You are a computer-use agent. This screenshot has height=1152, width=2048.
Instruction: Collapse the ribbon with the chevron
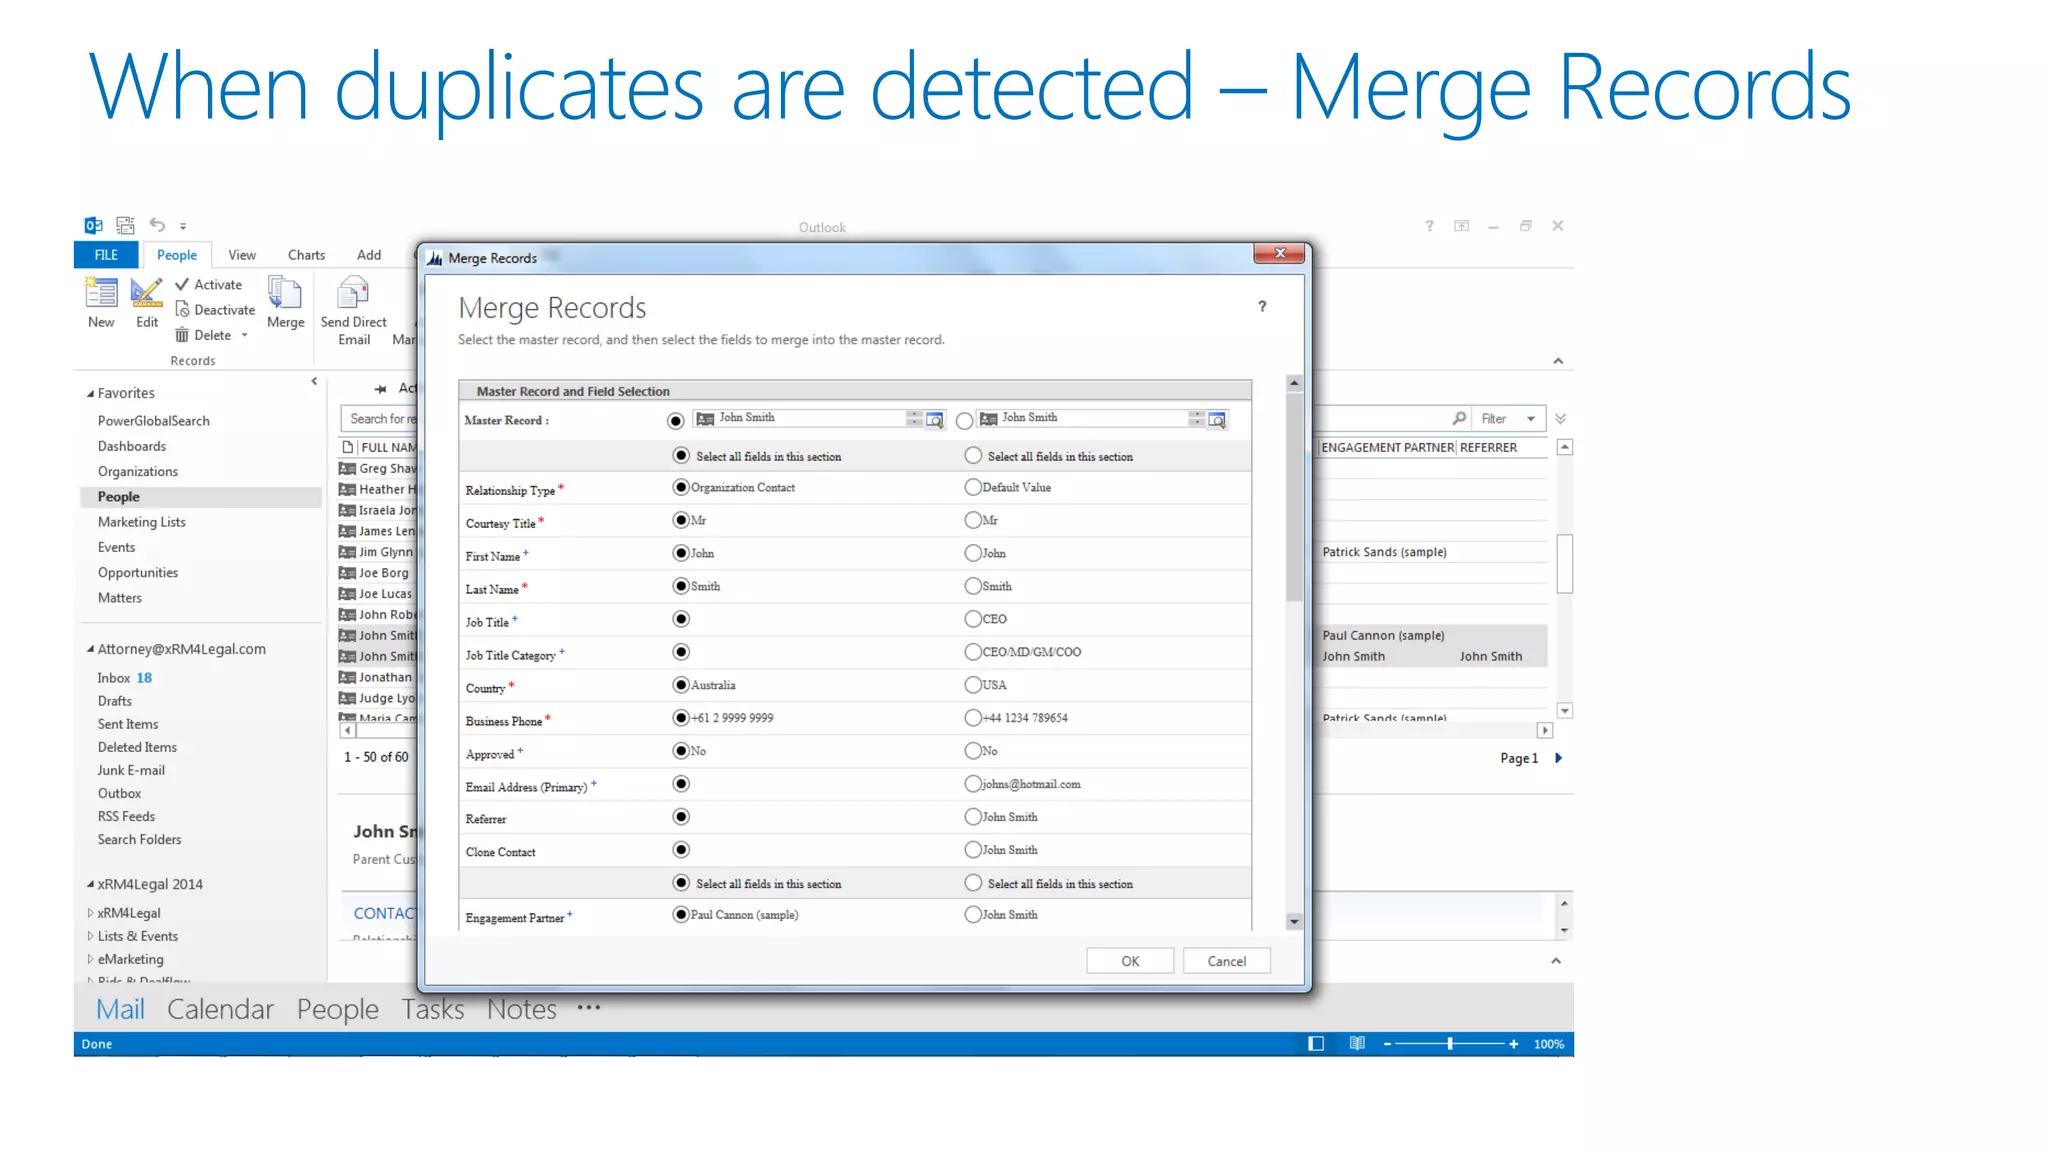[1558, 361]
